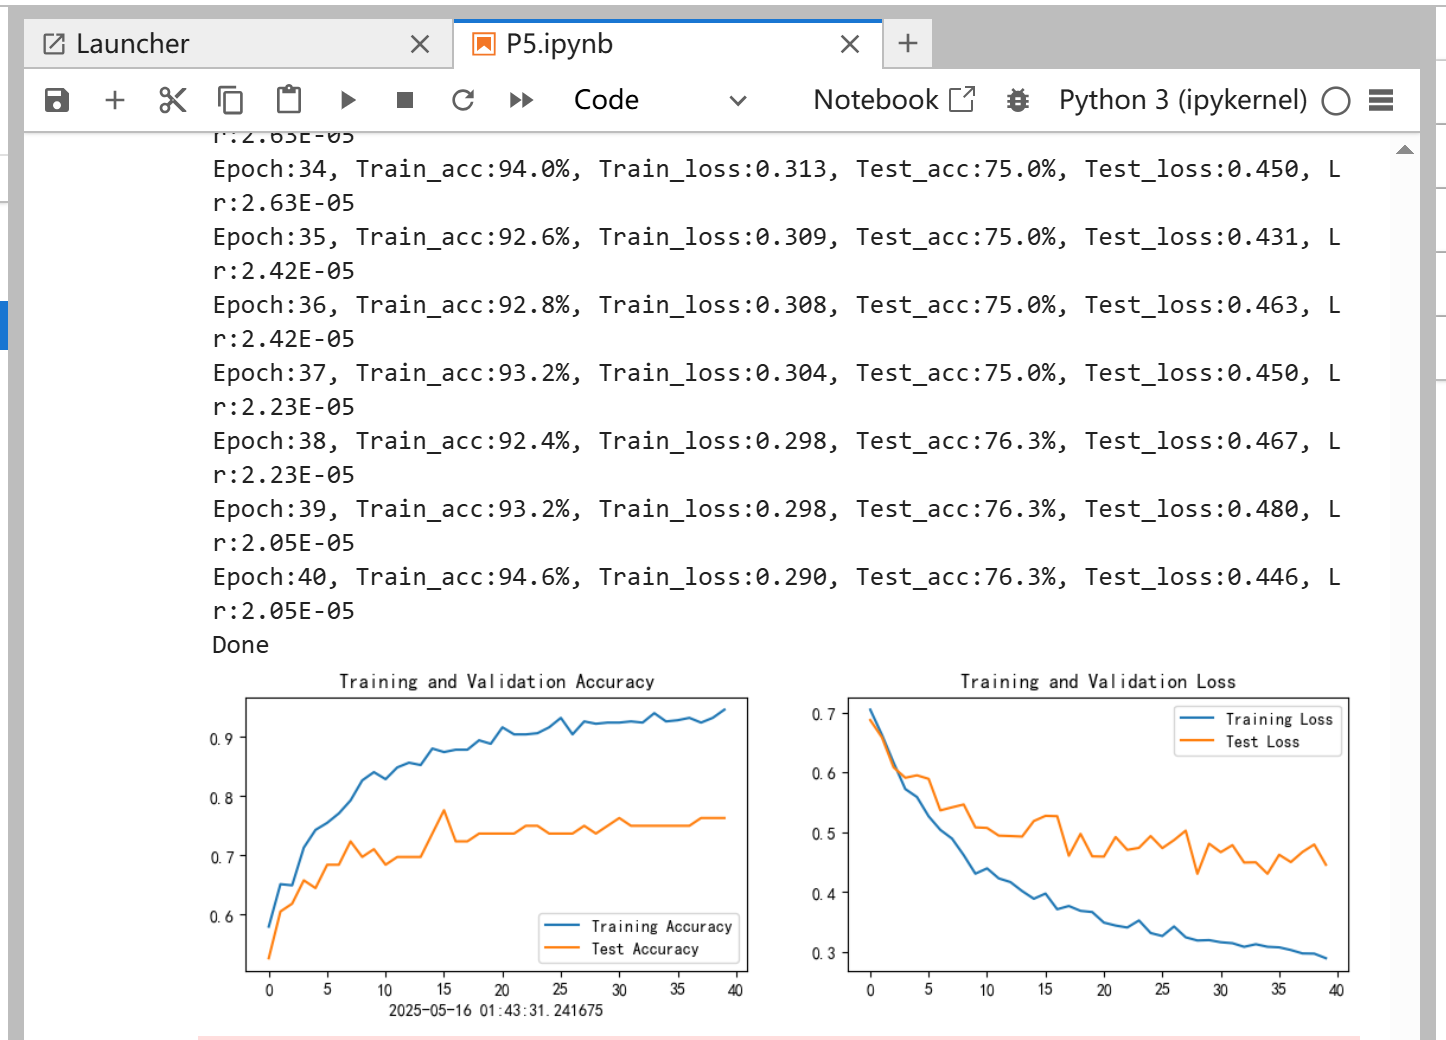Copy the selected cell
1446x1040 pixels.
[230, 100]
